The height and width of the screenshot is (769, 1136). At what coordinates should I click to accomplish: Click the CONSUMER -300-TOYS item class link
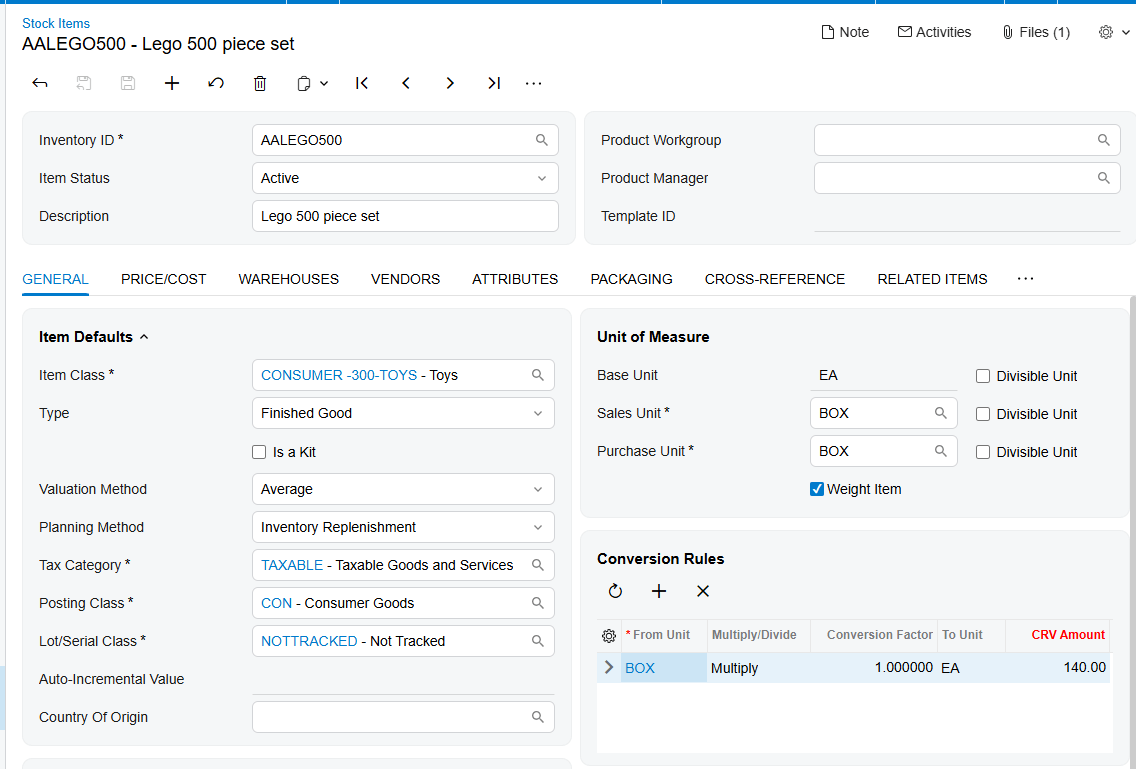(x=339, y=375)
